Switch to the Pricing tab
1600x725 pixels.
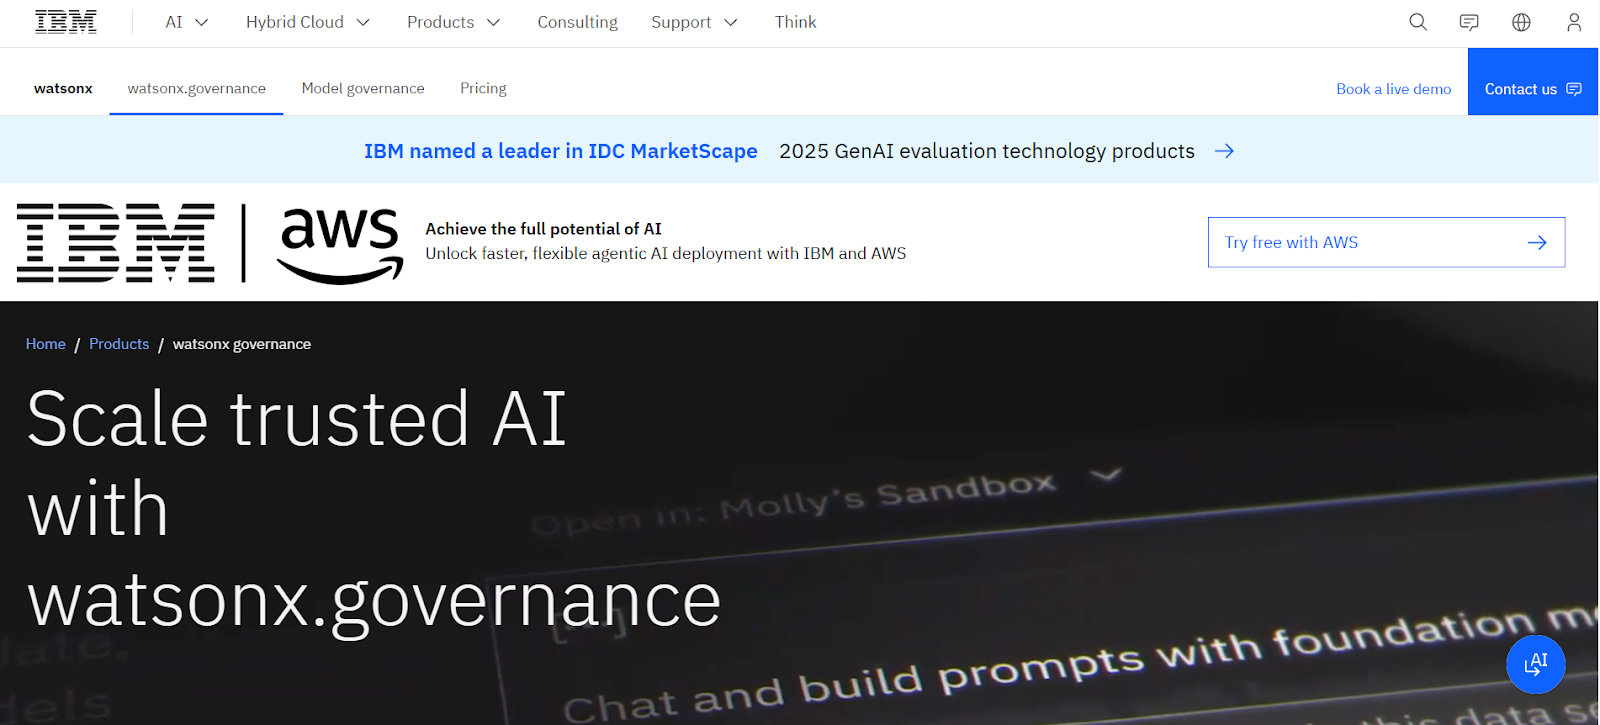[483, 88]
